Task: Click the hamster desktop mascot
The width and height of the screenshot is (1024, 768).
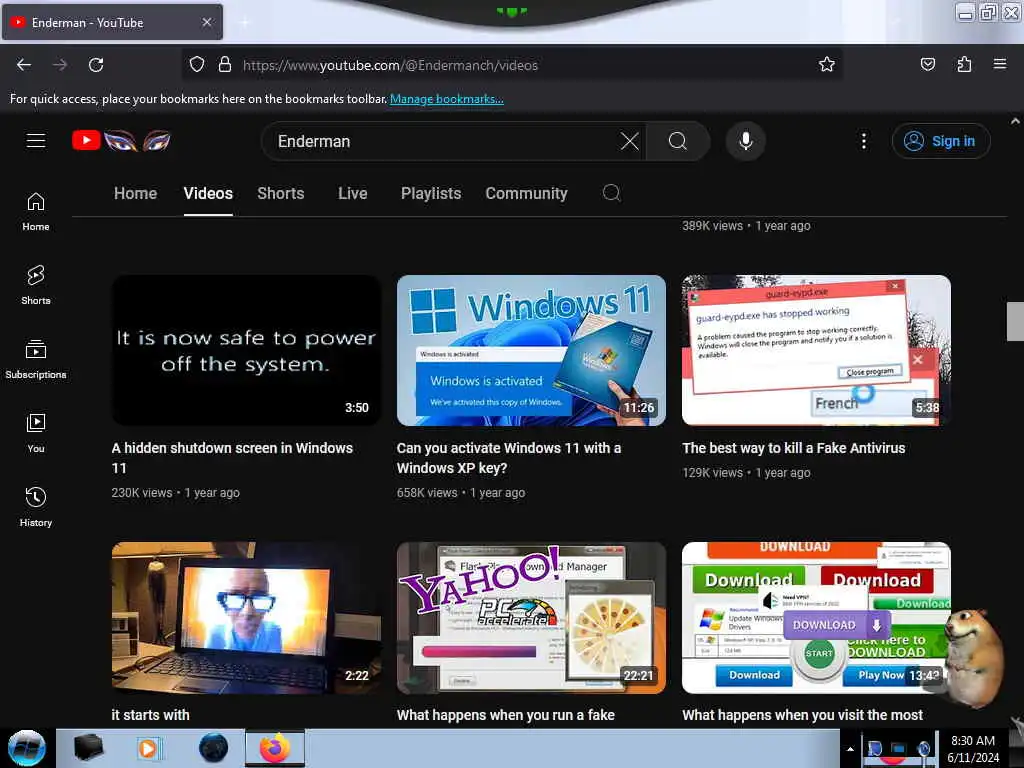Action: tap(973, 656)
